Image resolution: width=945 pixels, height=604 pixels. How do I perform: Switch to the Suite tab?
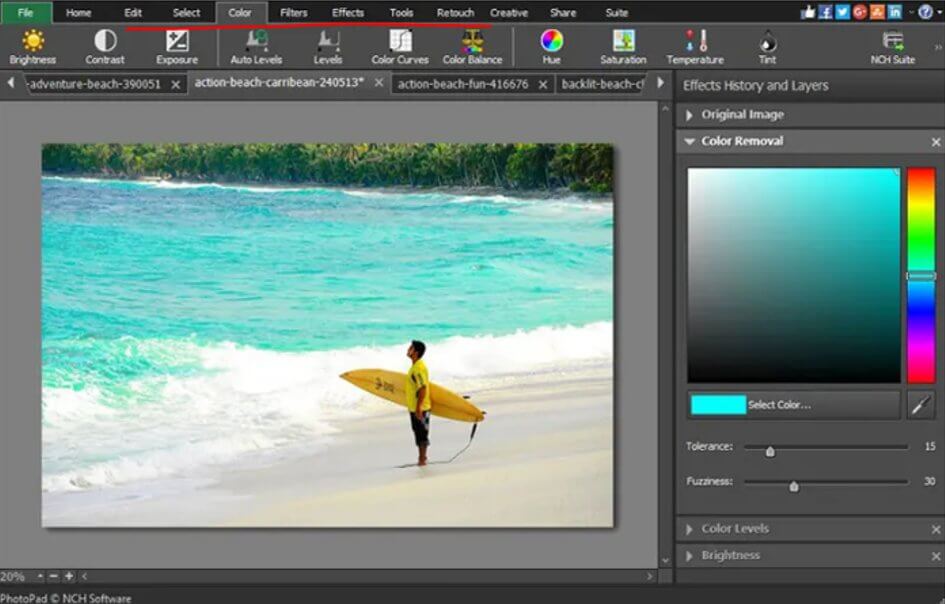[x=617, y=12]
